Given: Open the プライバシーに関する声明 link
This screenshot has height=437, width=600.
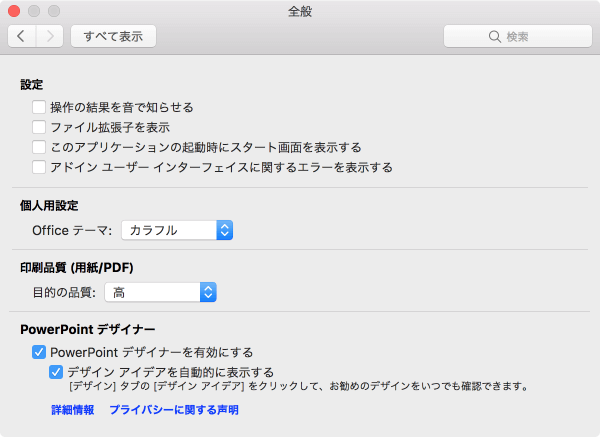Looking at the screenshot, I should [174, 410].
